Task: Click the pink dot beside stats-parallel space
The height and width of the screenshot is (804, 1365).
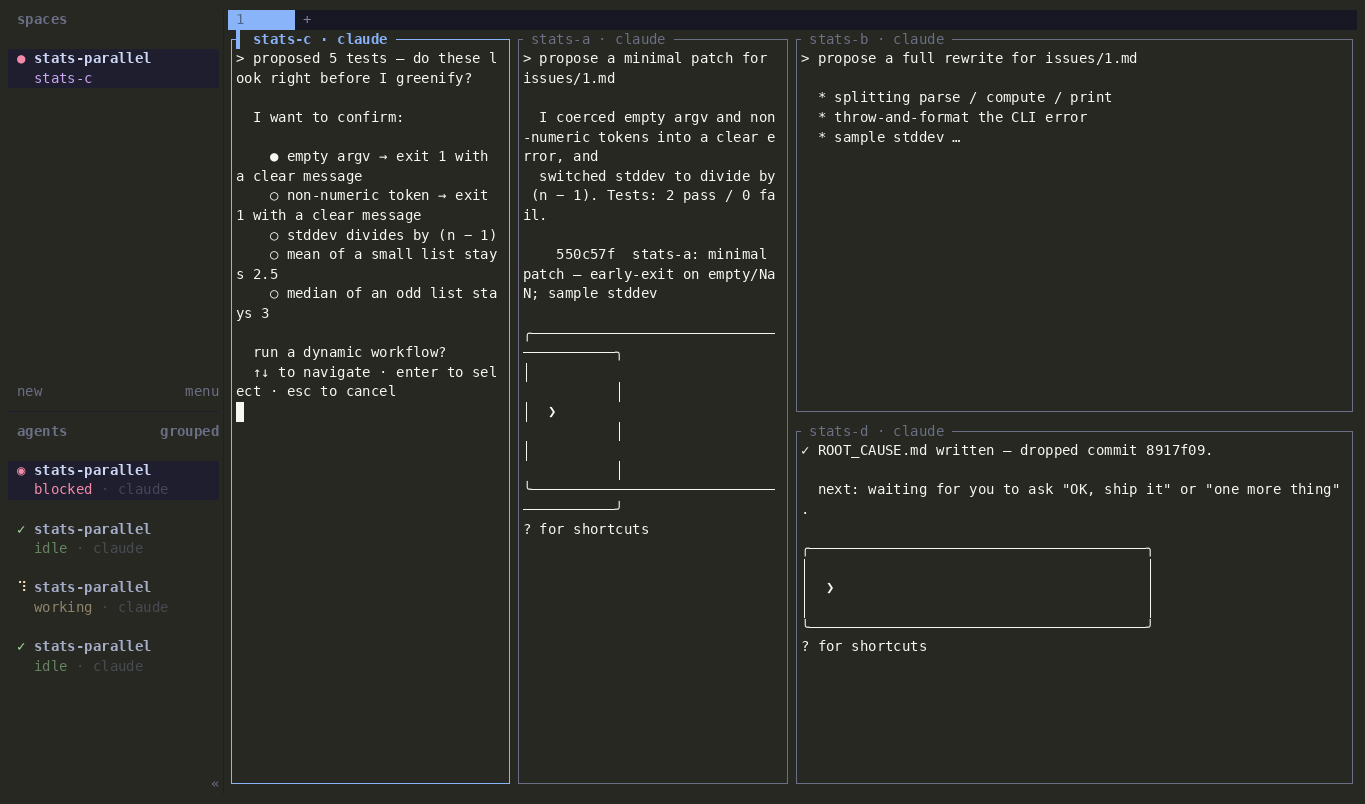Action: 21,59
